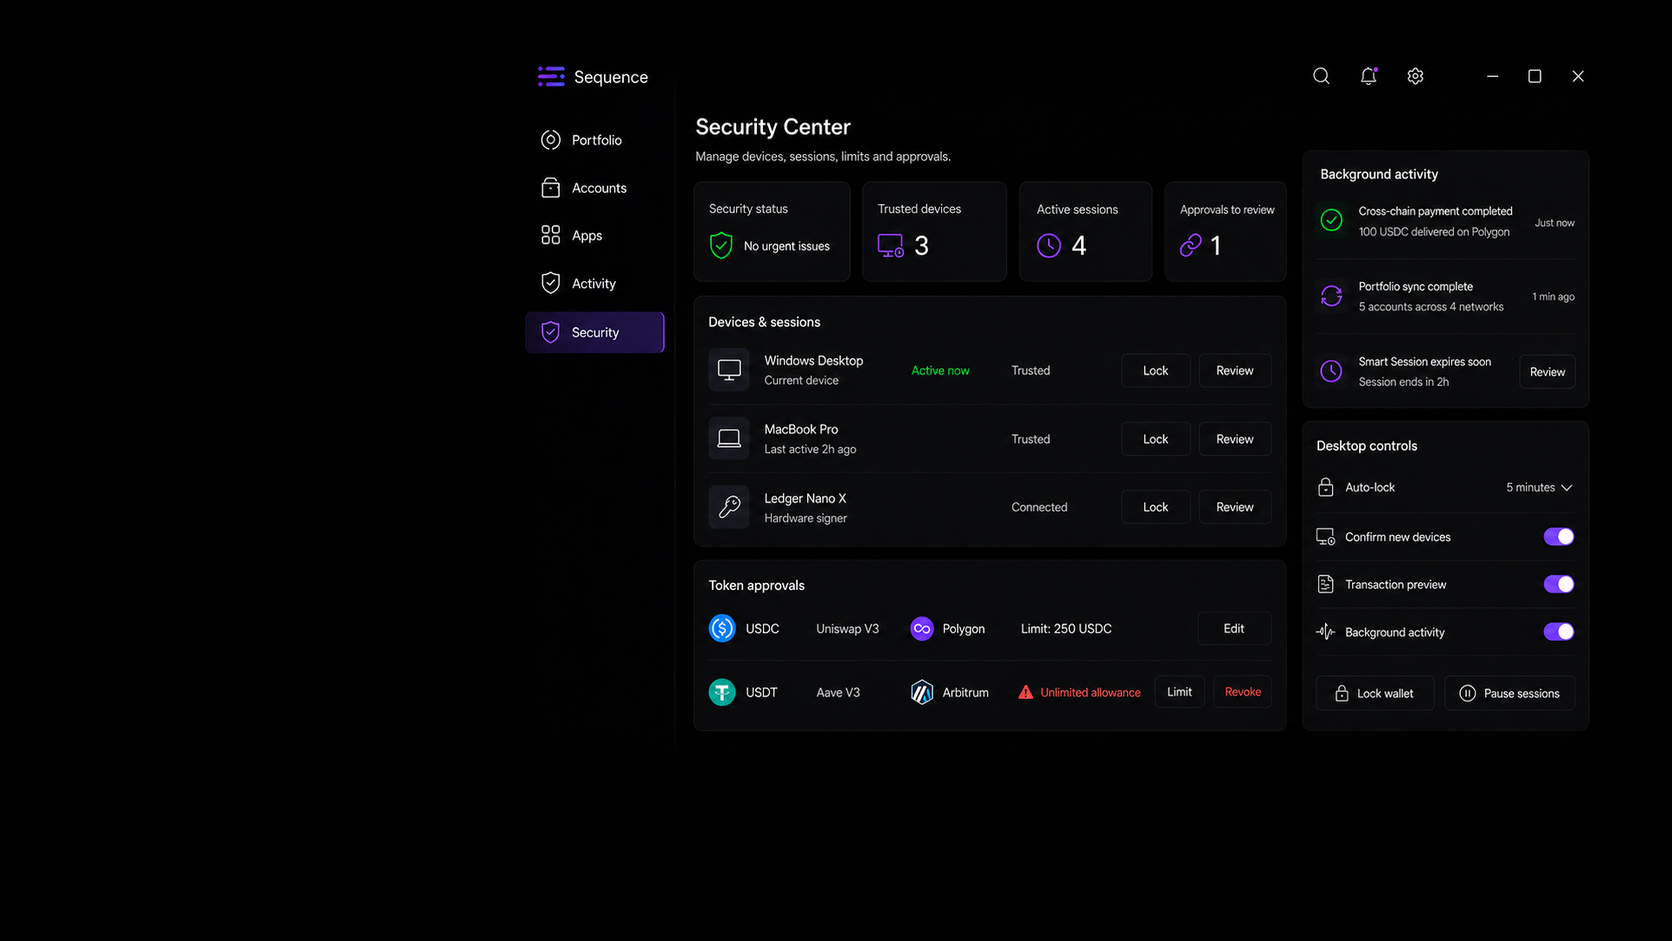Click the Pause sessions button
1672x941 pixels.
[x=1509, y=693]
